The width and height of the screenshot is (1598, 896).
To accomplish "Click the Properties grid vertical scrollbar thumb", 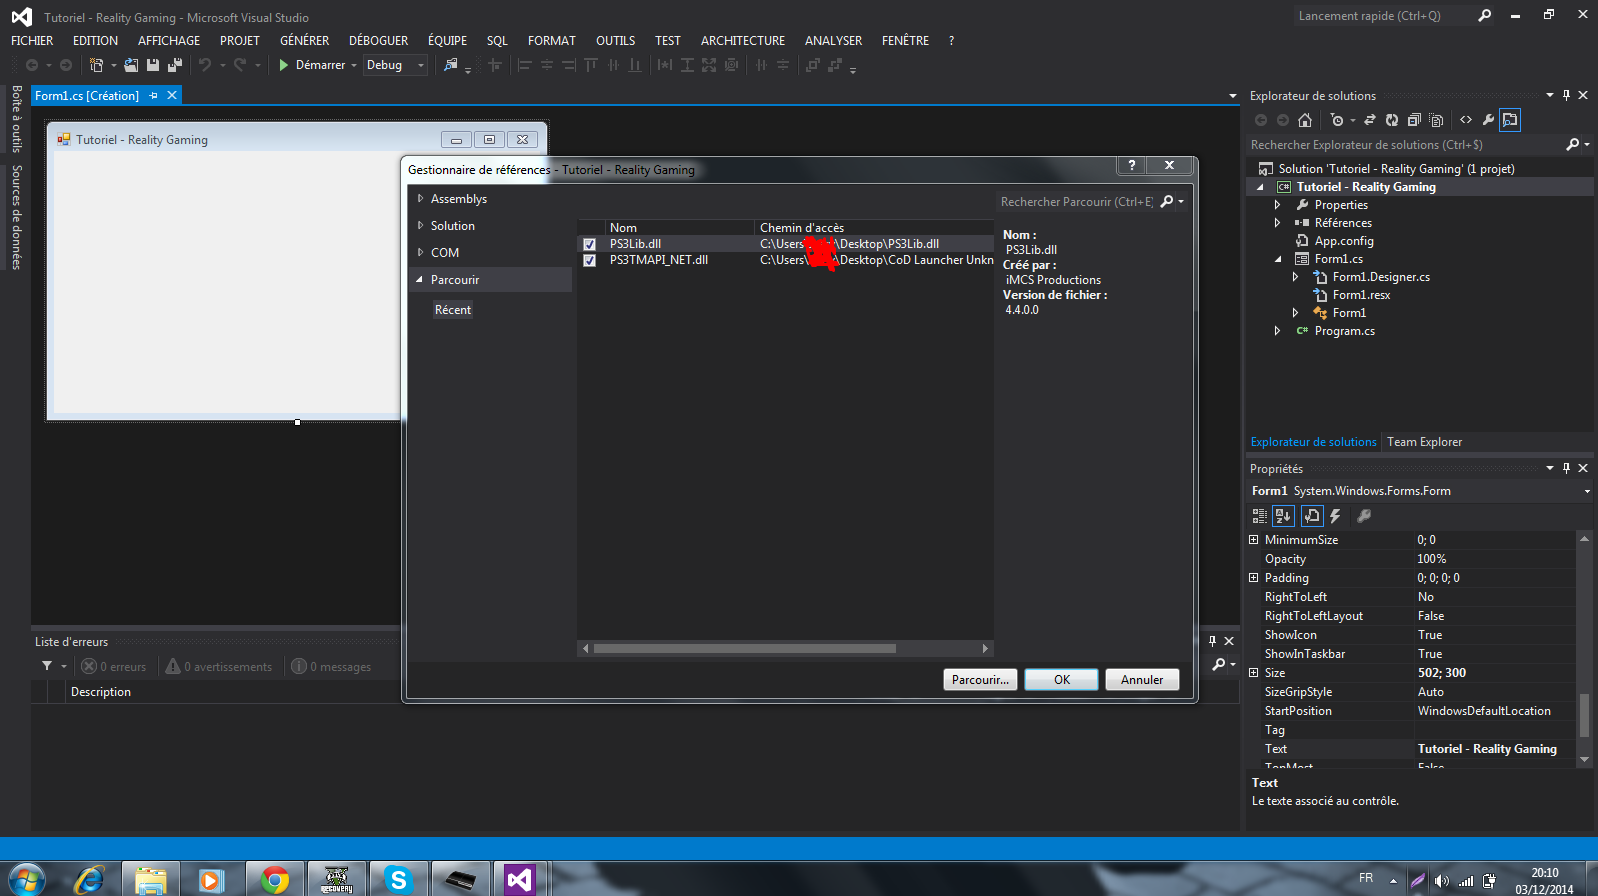I will 1584,715.
